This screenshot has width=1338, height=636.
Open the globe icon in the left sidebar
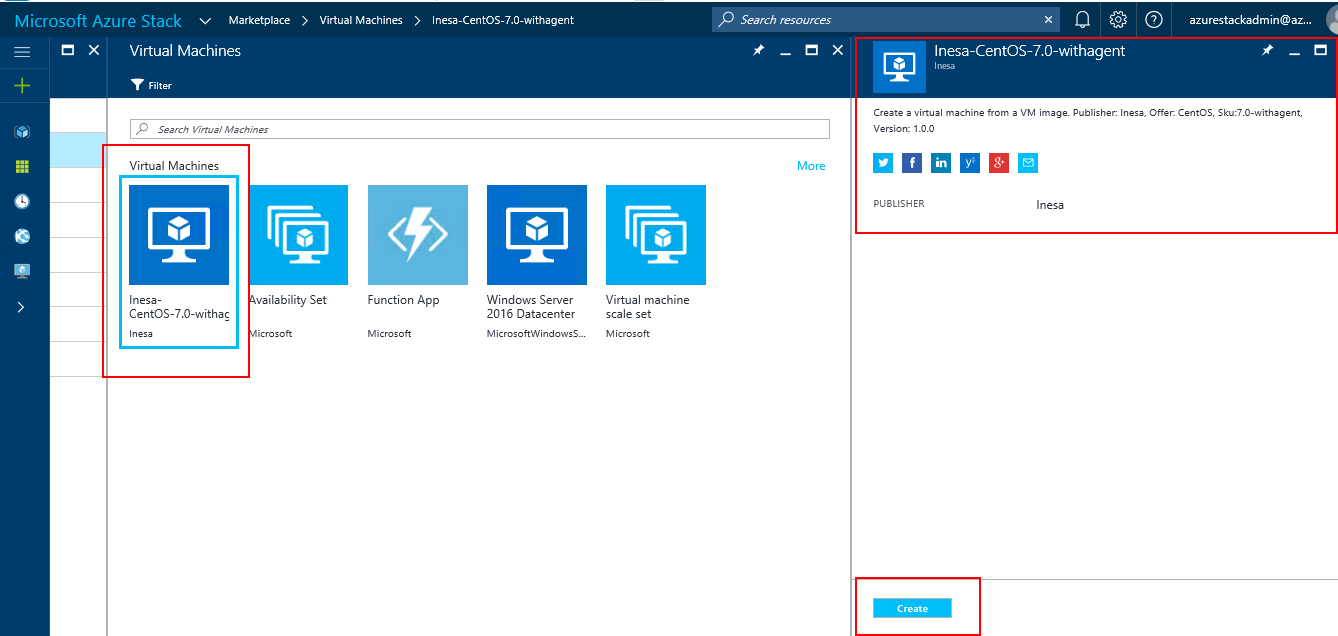[x=22, y=236]
